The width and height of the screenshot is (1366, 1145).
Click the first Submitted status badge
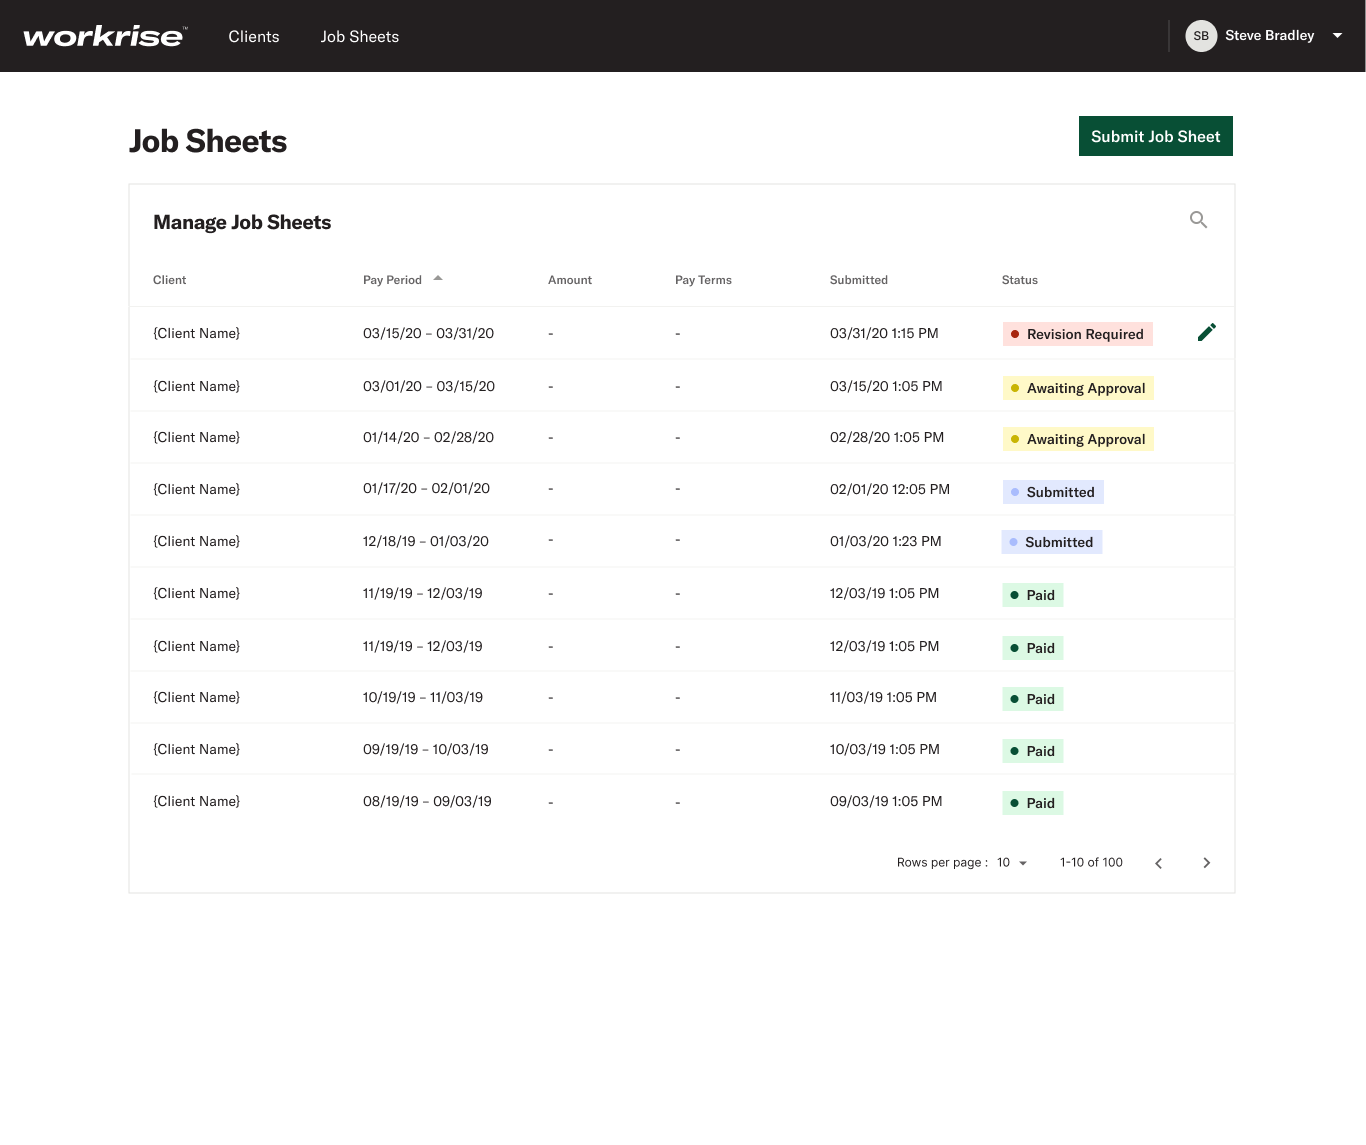pos(1053,492)
